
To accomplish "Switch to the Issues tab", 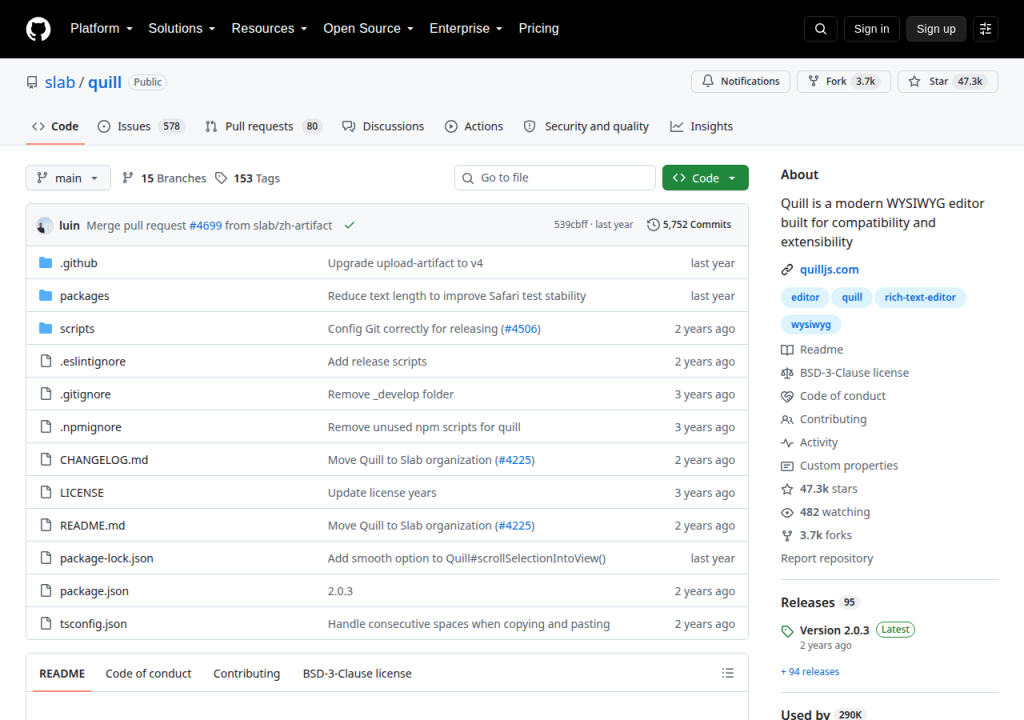I will click(140, 126).
